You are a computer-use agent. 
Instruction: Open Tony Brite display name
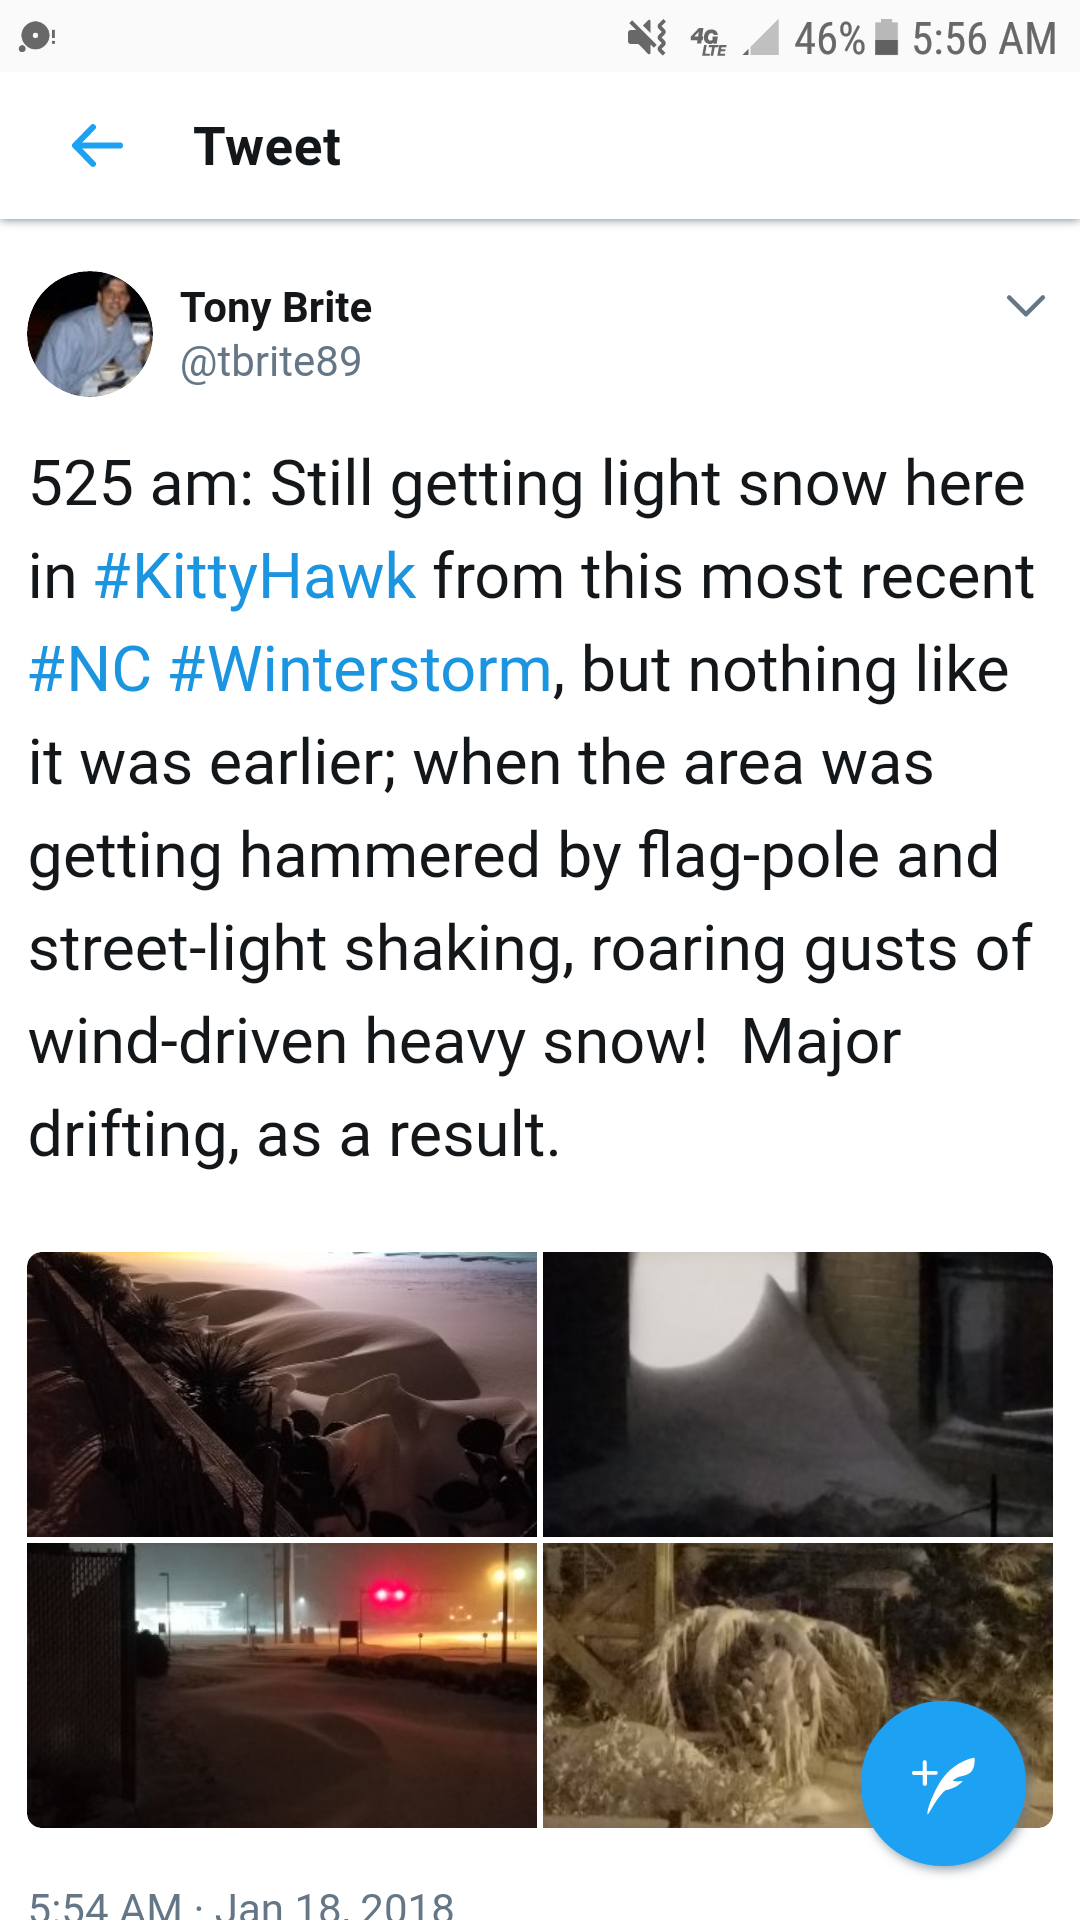click(276, 308)
